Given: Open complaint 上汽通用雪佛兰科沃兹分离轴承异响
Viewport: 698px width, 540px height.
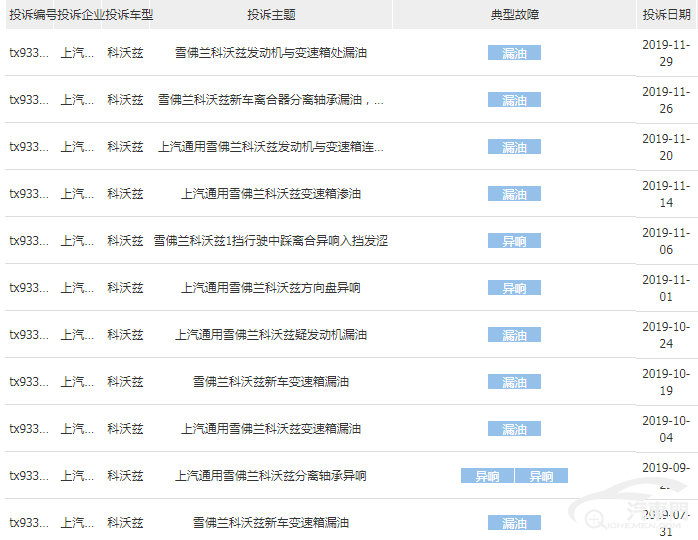Looking at the screenshot, I should 271,476.
